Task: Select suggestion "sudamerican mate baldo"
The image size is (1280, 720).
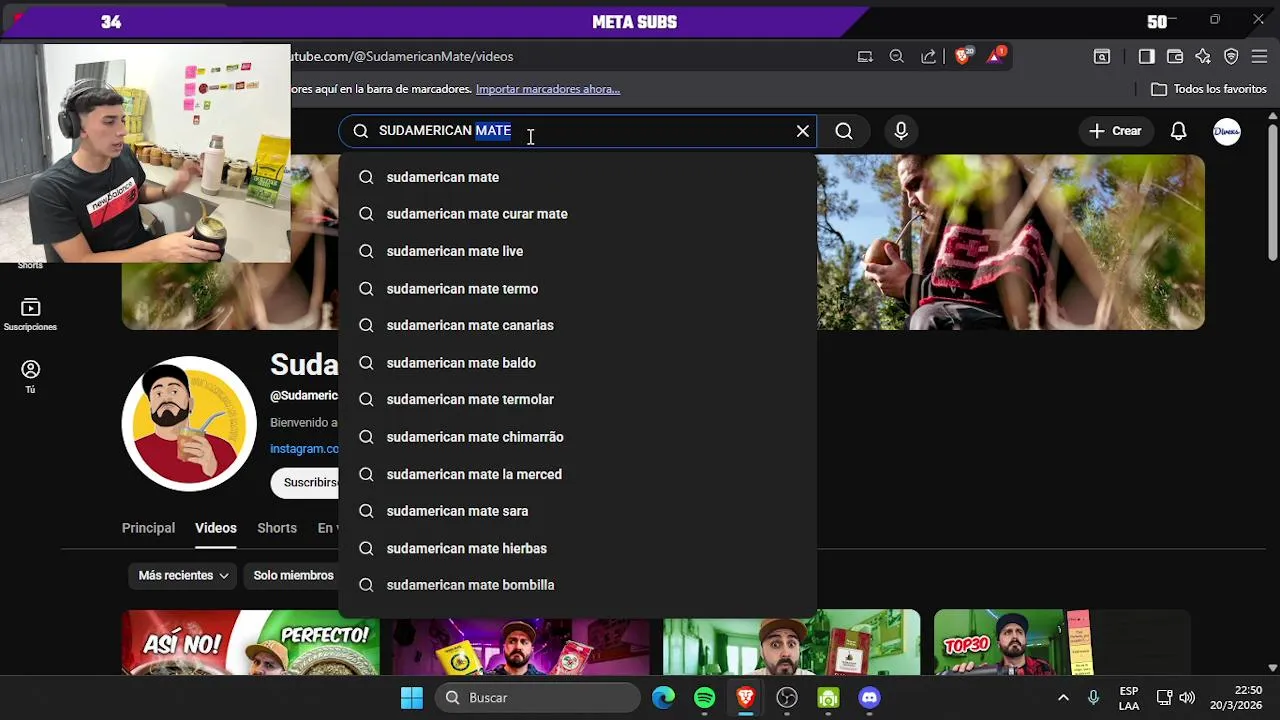Action: pyautogui.click(x=577, y=363)
